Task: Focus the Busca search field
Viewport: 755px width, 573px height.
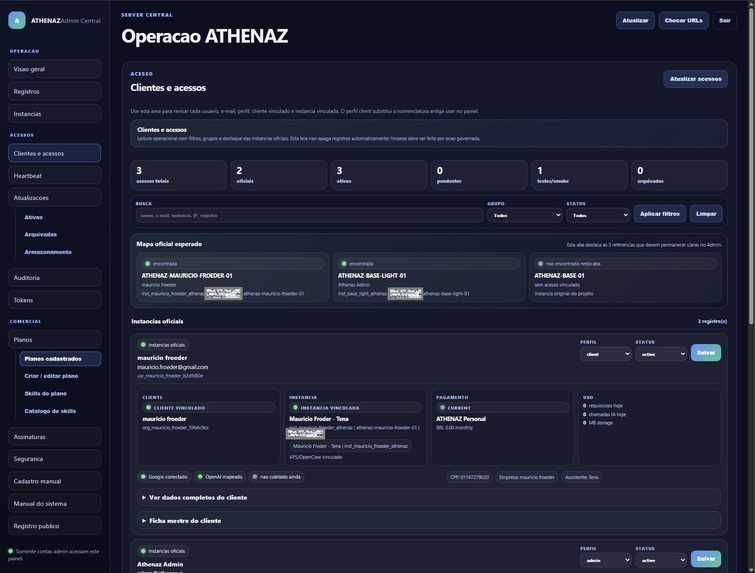Action: tap(310, 215)
